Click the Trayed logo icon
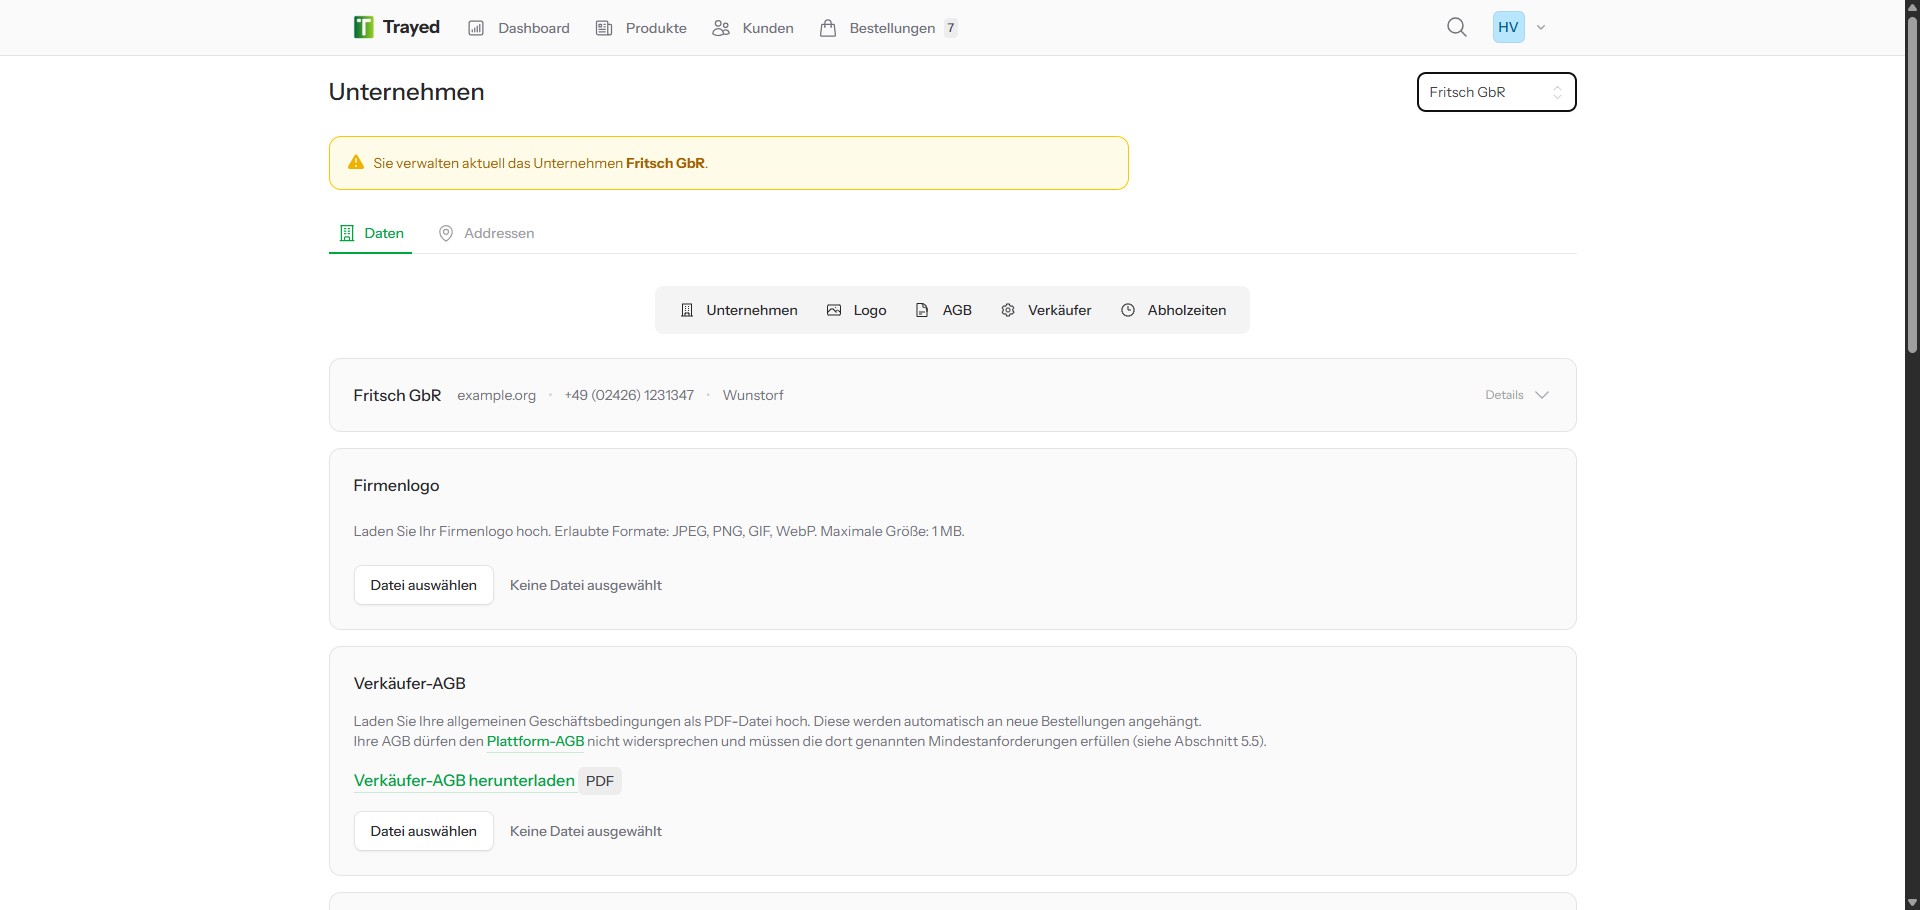The width and height of the screenshot is (1920, 910). click(362, 27)
